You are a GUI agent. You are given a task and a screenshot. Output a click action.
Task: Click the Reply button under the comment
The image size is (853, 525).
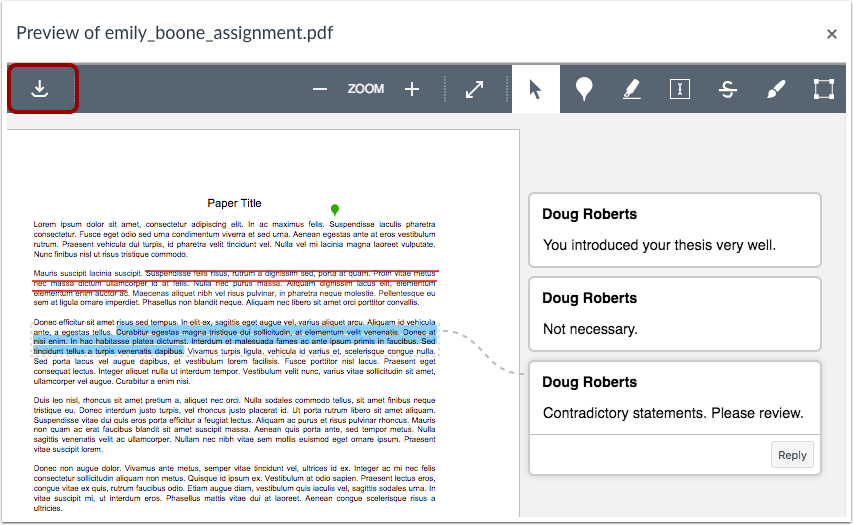click(792, 455)
